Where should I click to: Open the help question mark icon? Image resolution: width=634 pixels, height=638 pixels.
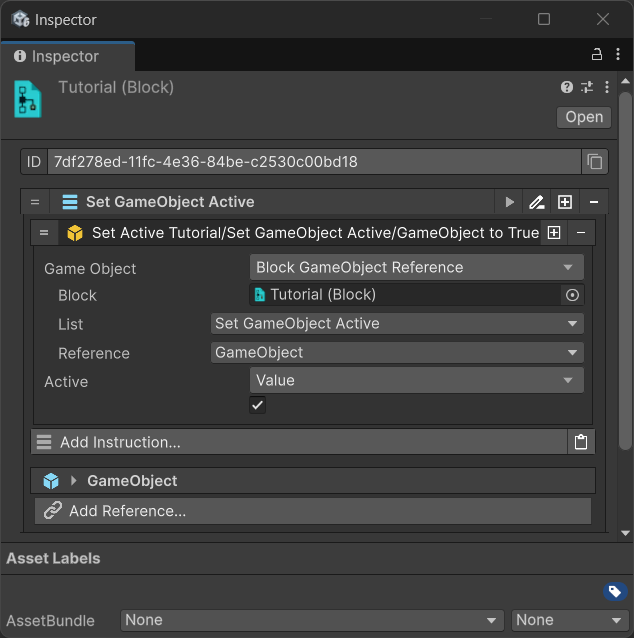point(567,88)
